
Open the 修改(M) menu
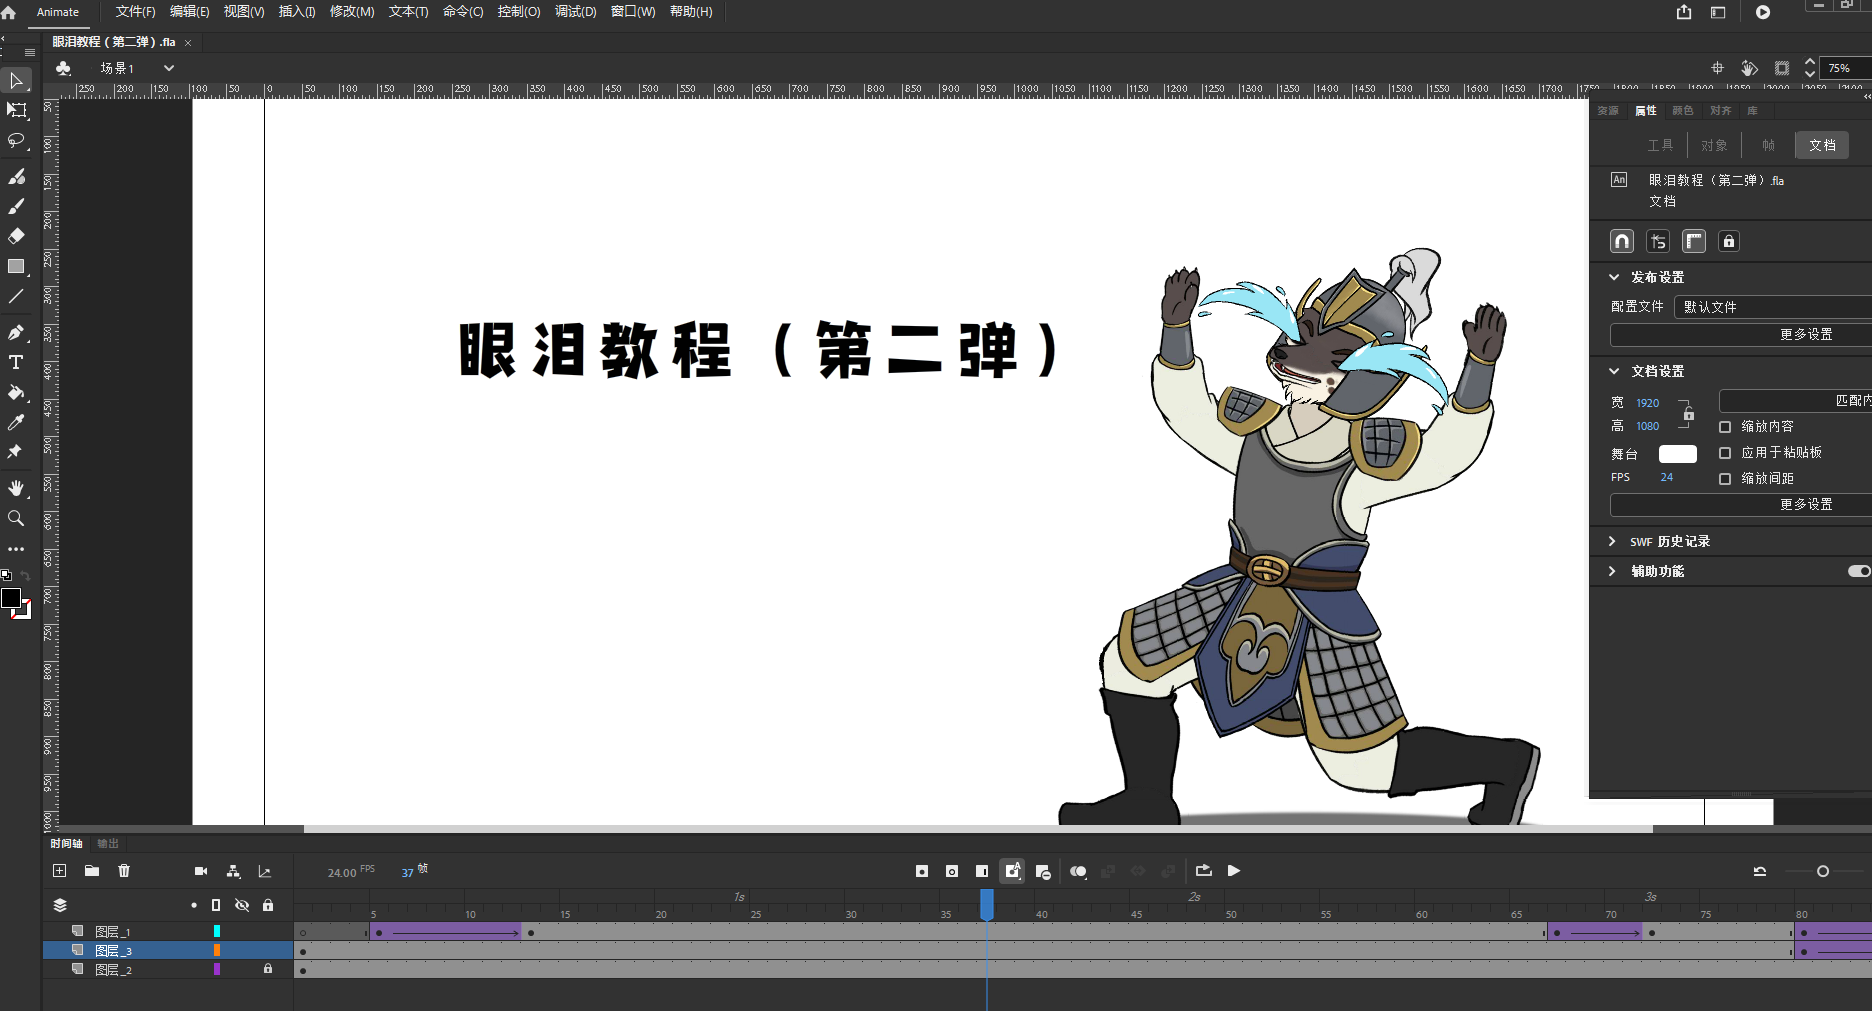click(x=352, y=12)
